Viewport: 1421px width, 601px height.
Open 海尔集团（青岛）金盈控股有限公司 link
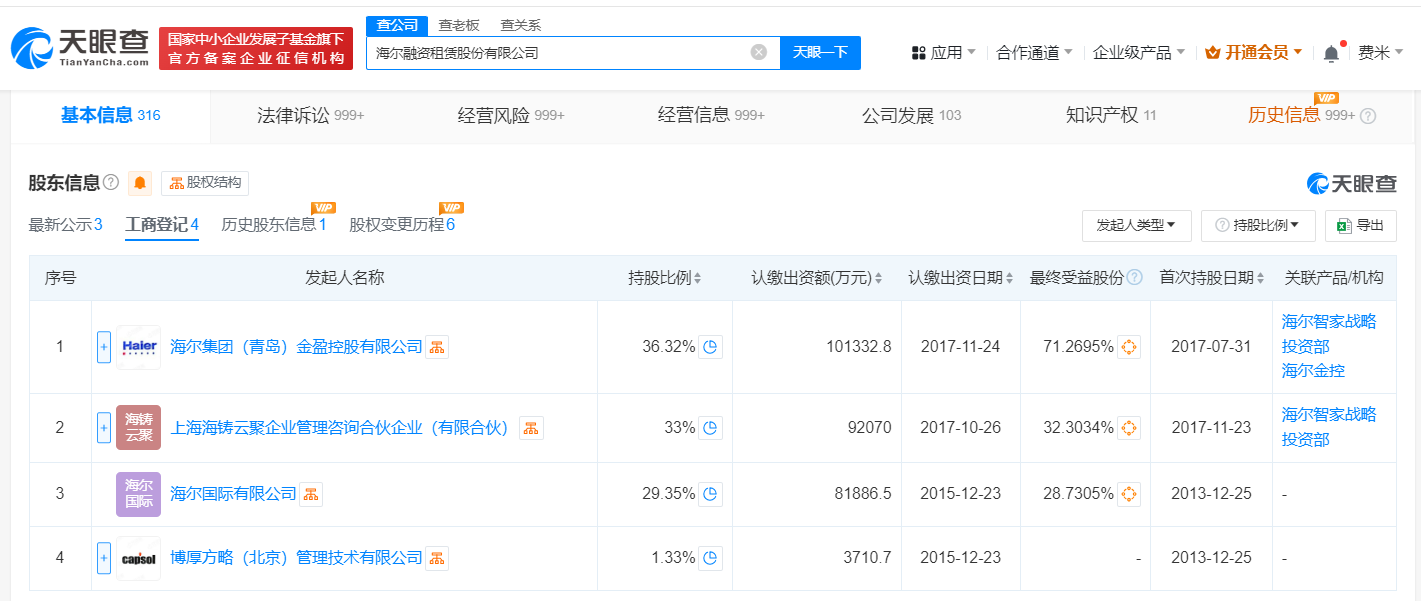297,347
